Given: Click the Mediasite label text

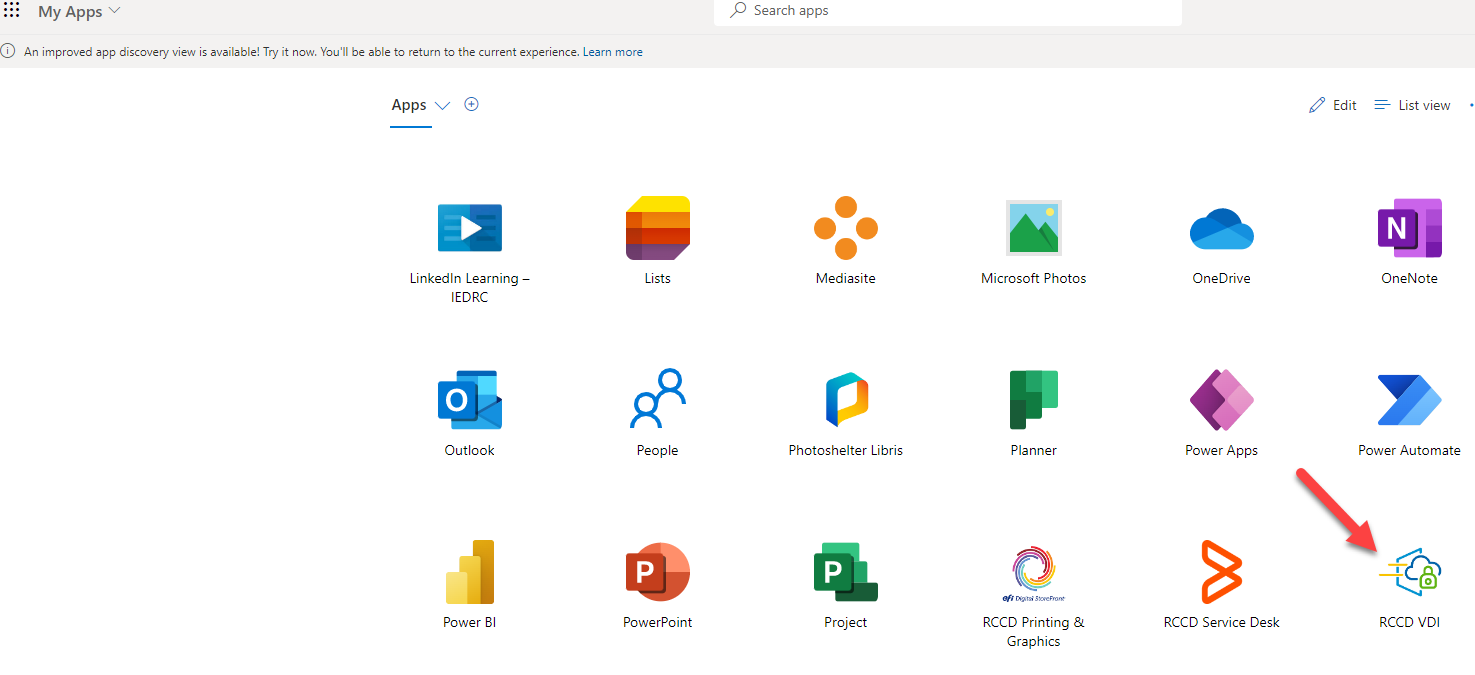Looking at the screenshot, I should tap(845, 279).
